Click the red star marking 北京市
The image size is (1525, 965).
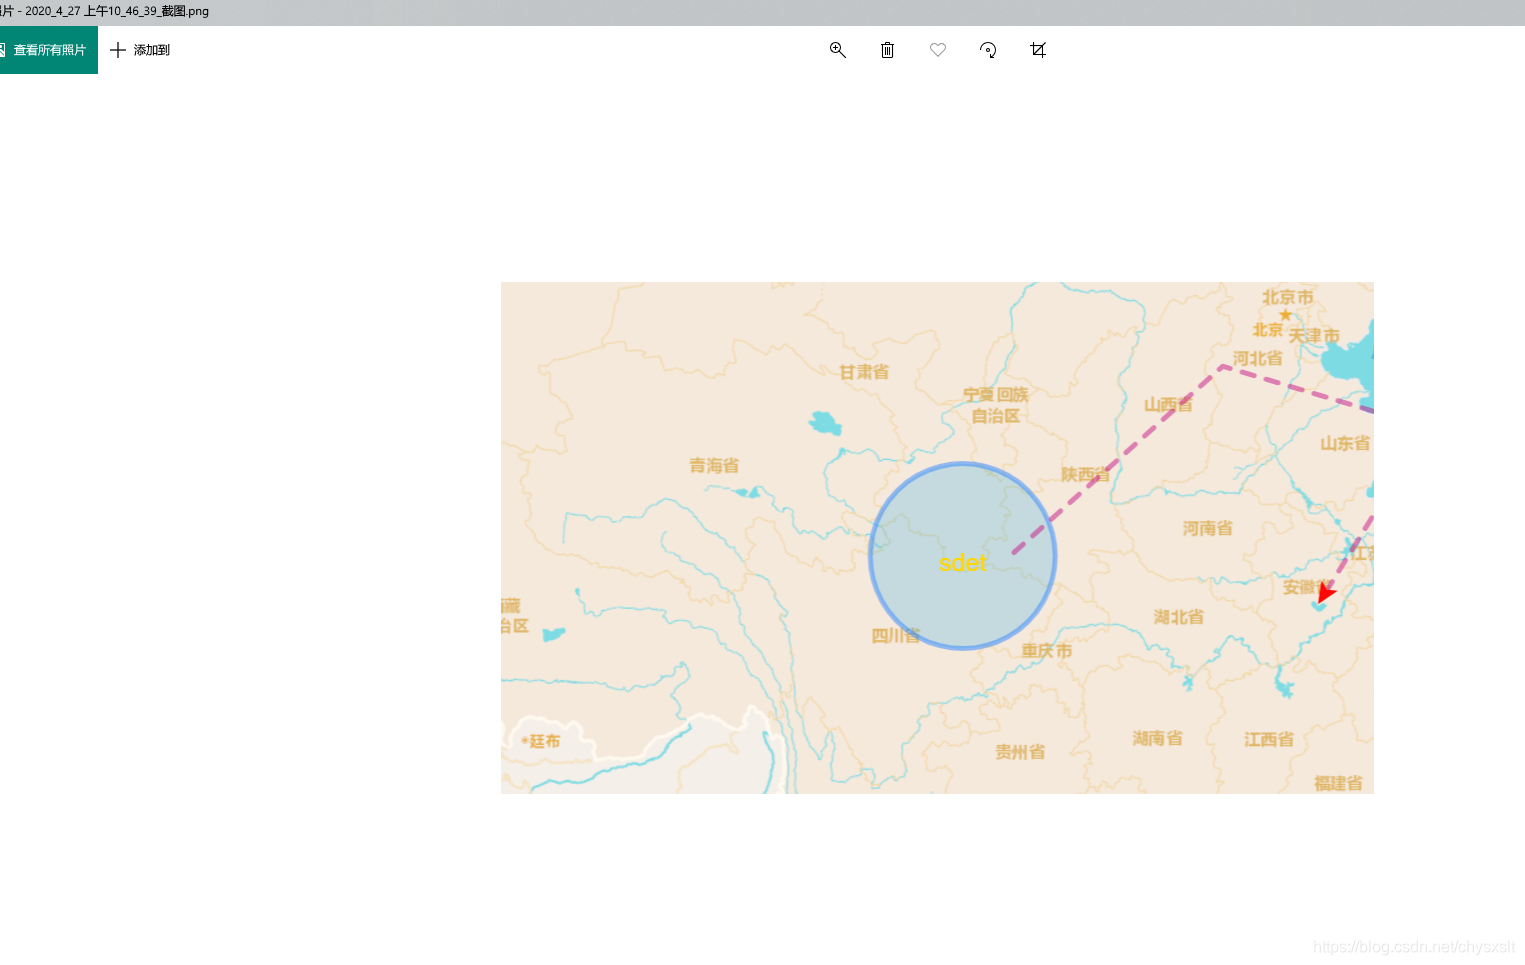pos(1284,312)
